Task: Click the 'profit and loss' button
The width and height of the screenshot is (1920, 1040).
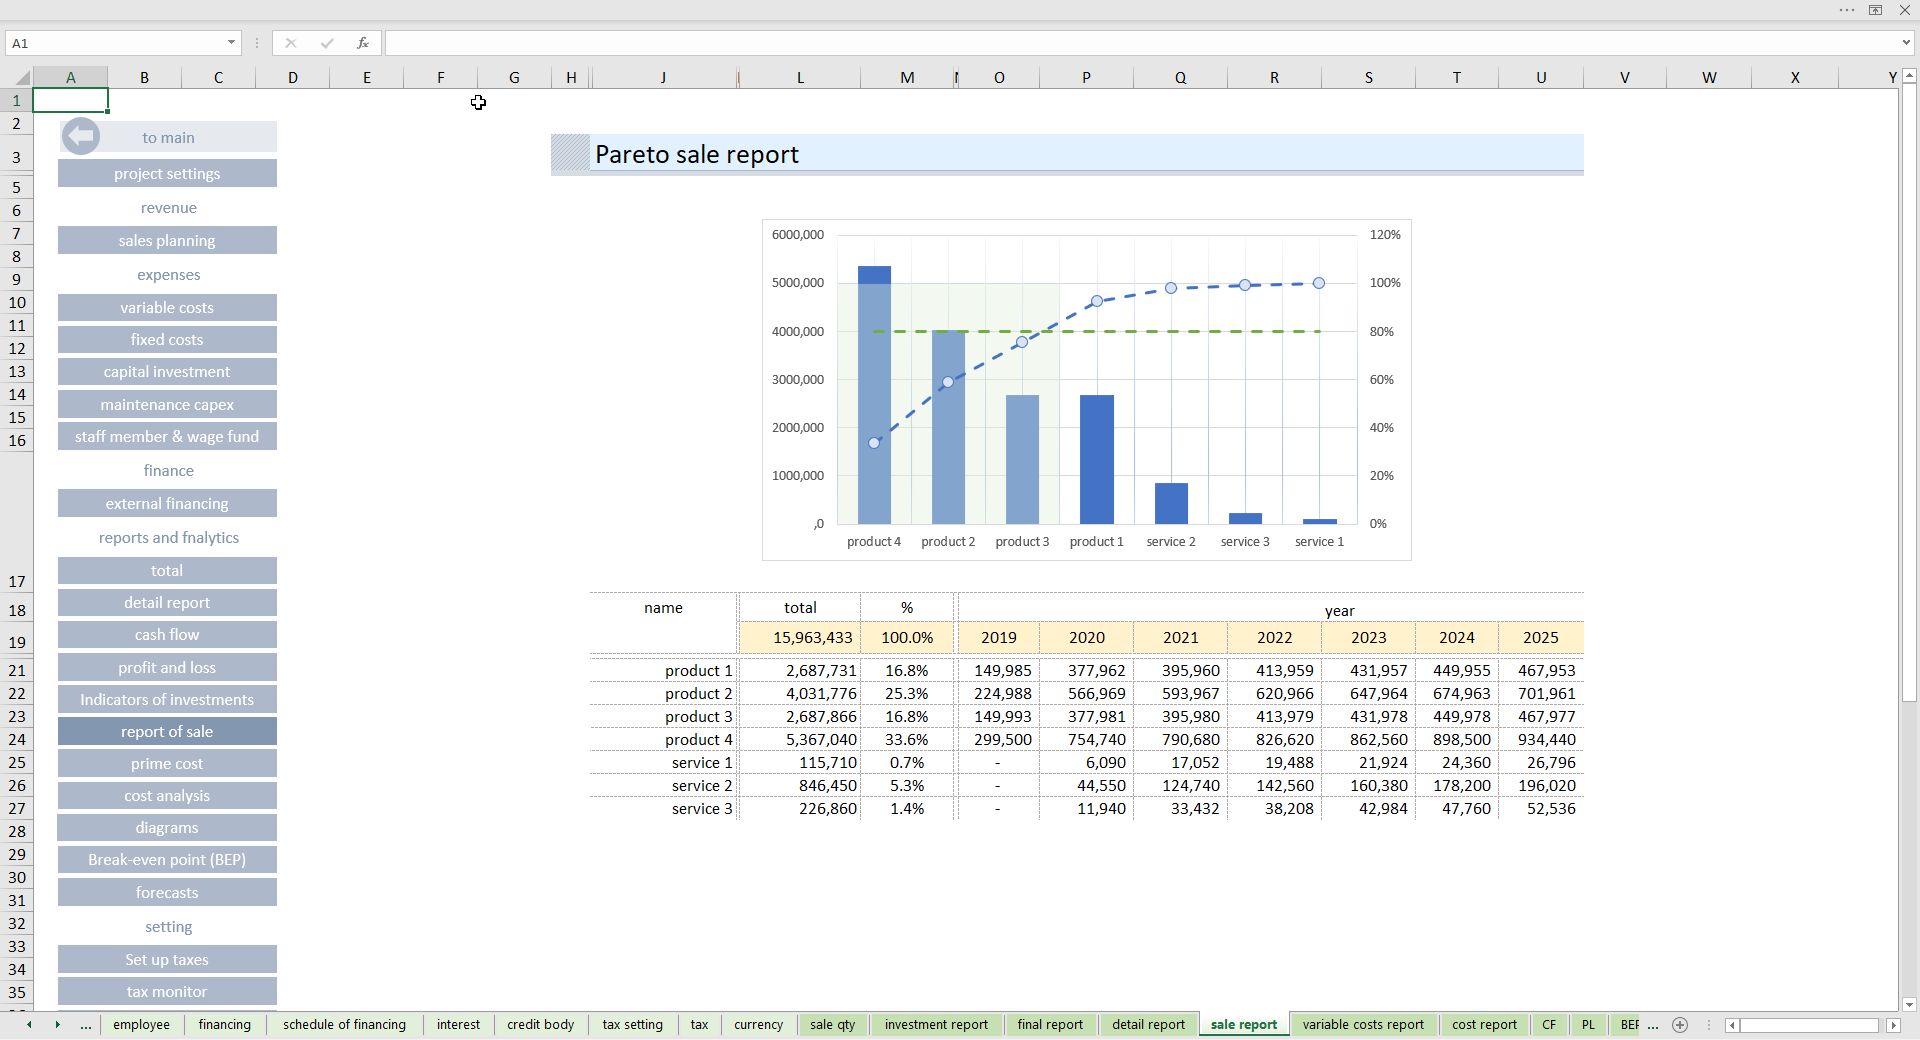Action: tap(167, 667)
